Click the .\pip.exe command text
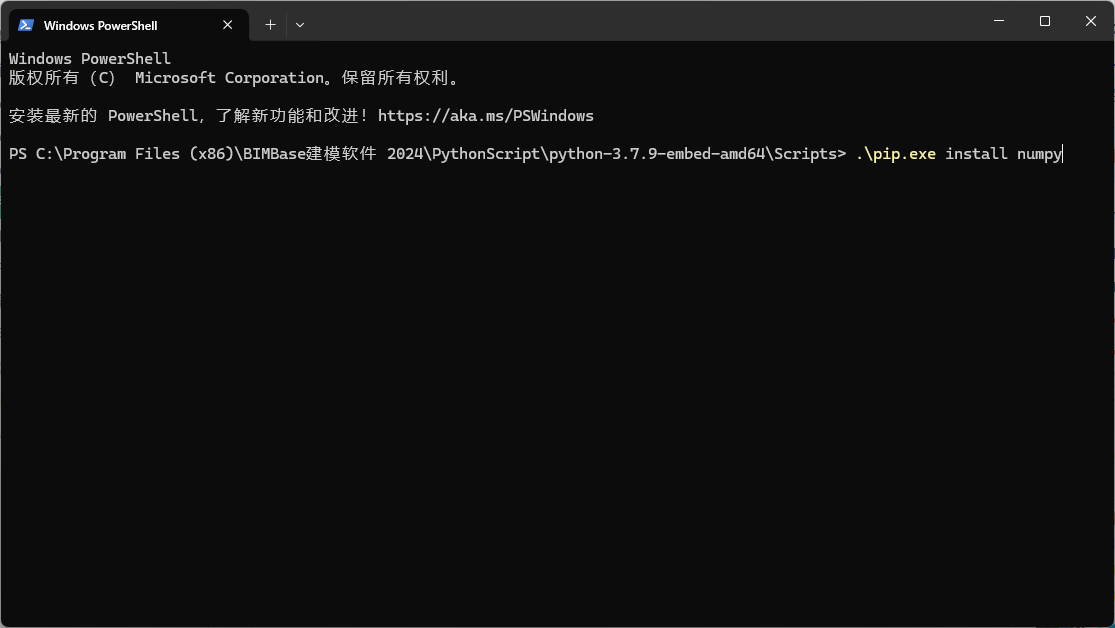The width and height of the screenshot is (1115, 628). coord(895,154)
